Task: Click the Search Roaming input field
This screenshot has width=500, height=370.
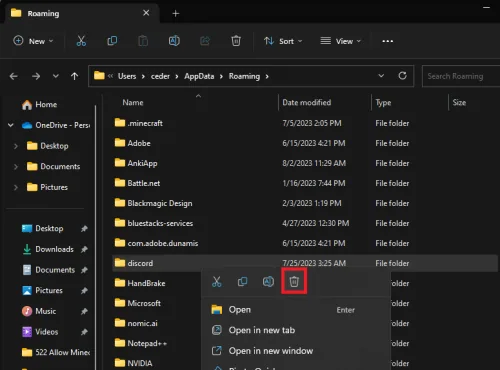Action: (461, 76)
